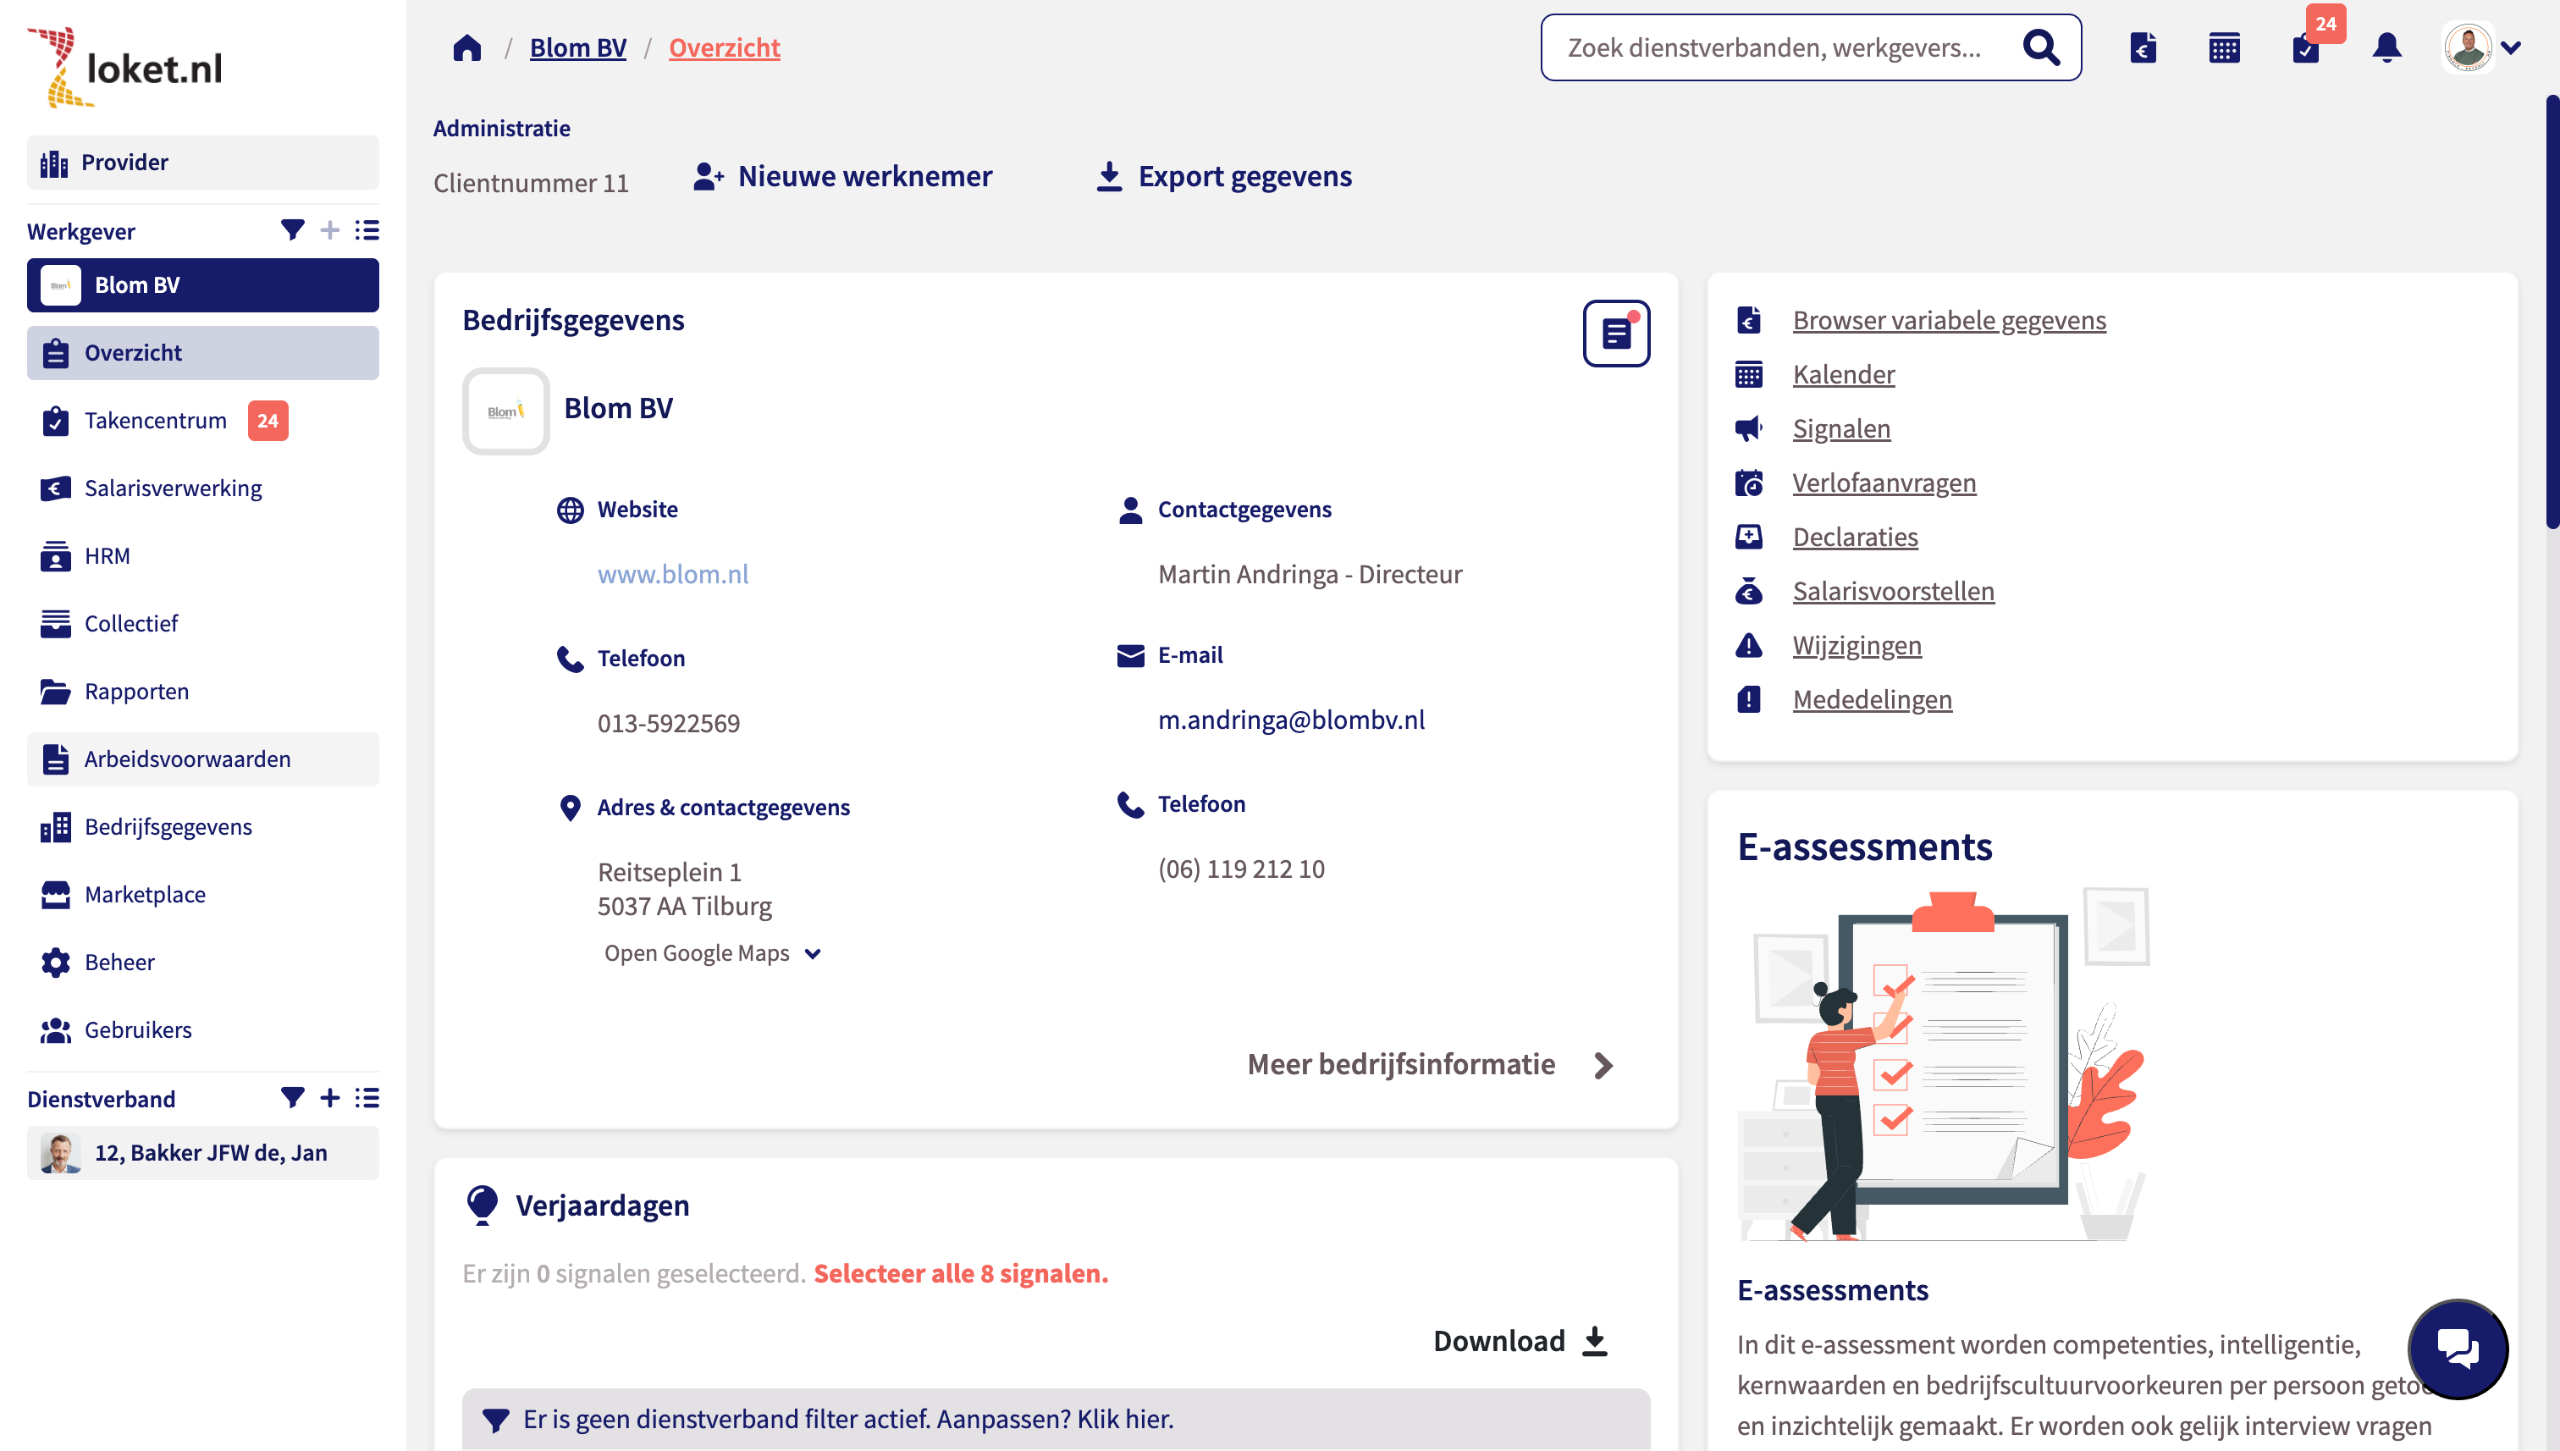The width and height of the screenshot is (2560, 1451).
Task: Open Meer bedrijfsinformatie arrow
Action: pos(1603,1065)
